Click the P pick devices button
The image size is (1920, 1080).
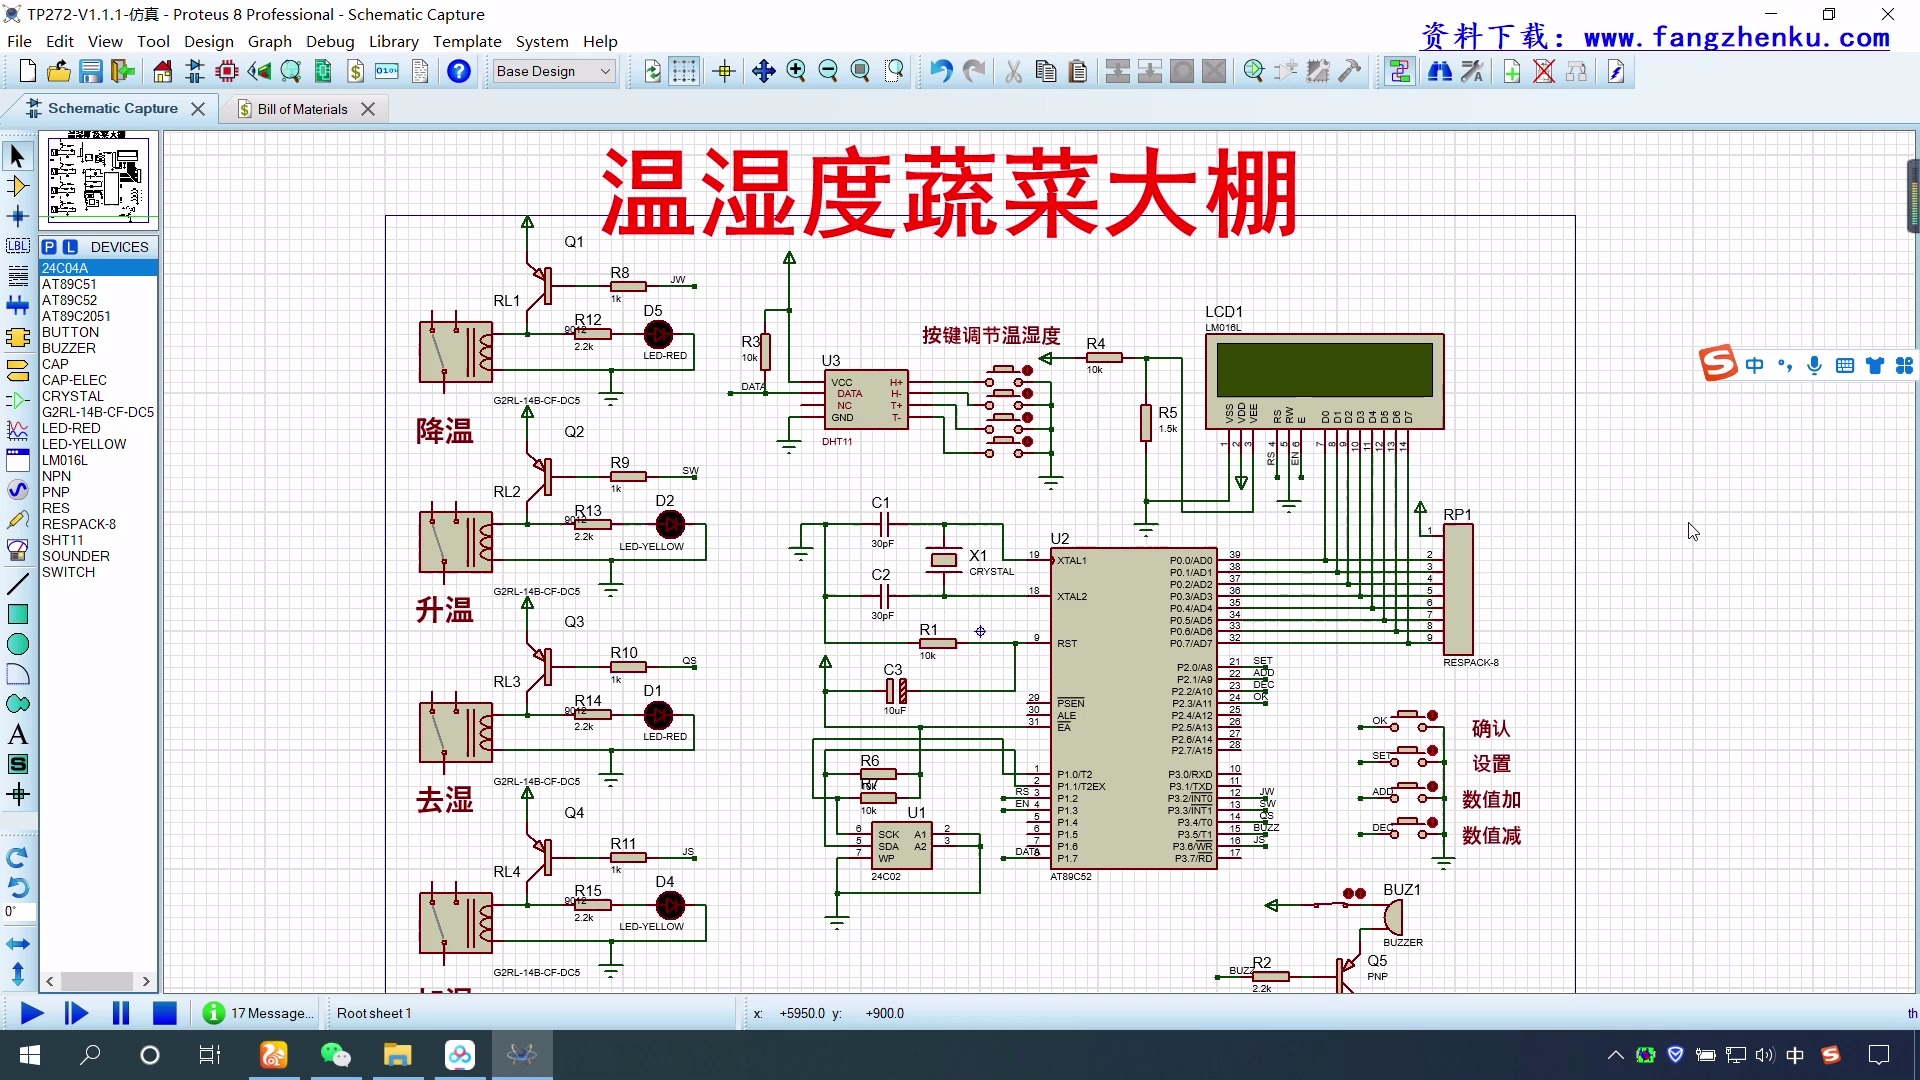[49, 247]
